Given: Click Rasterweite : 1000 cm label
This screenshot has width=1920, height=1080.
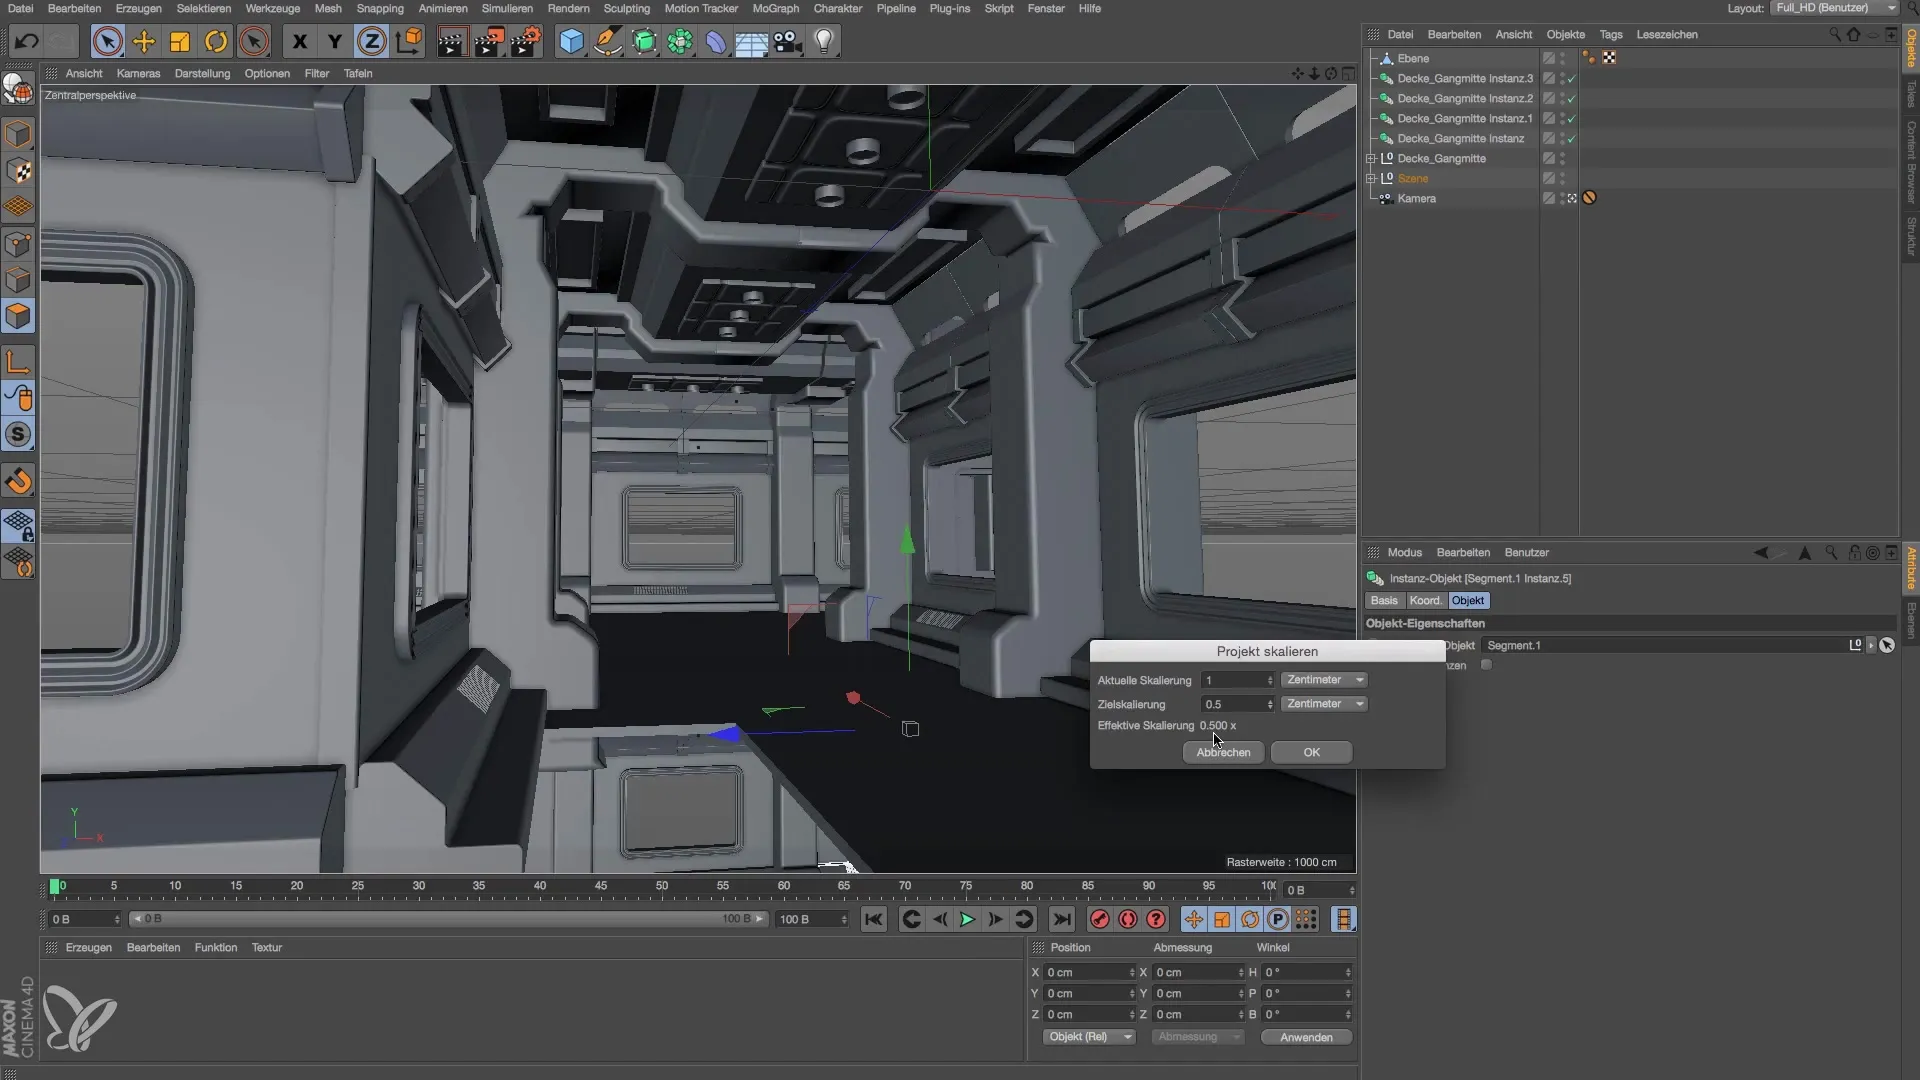Looking at the screenshot, I should coord(1281,862).
